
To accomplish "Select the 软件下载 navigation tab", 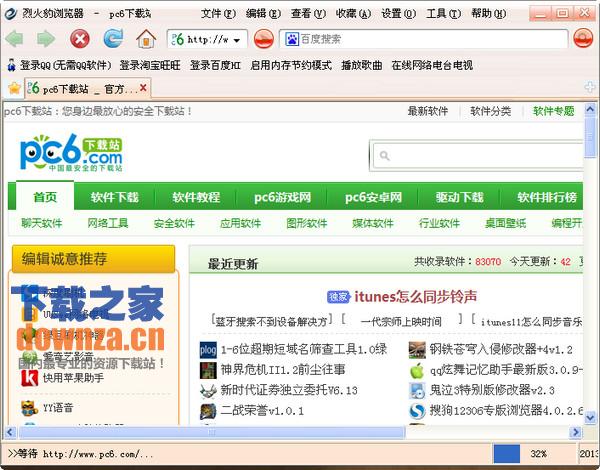I will click(x=114, y=197).
